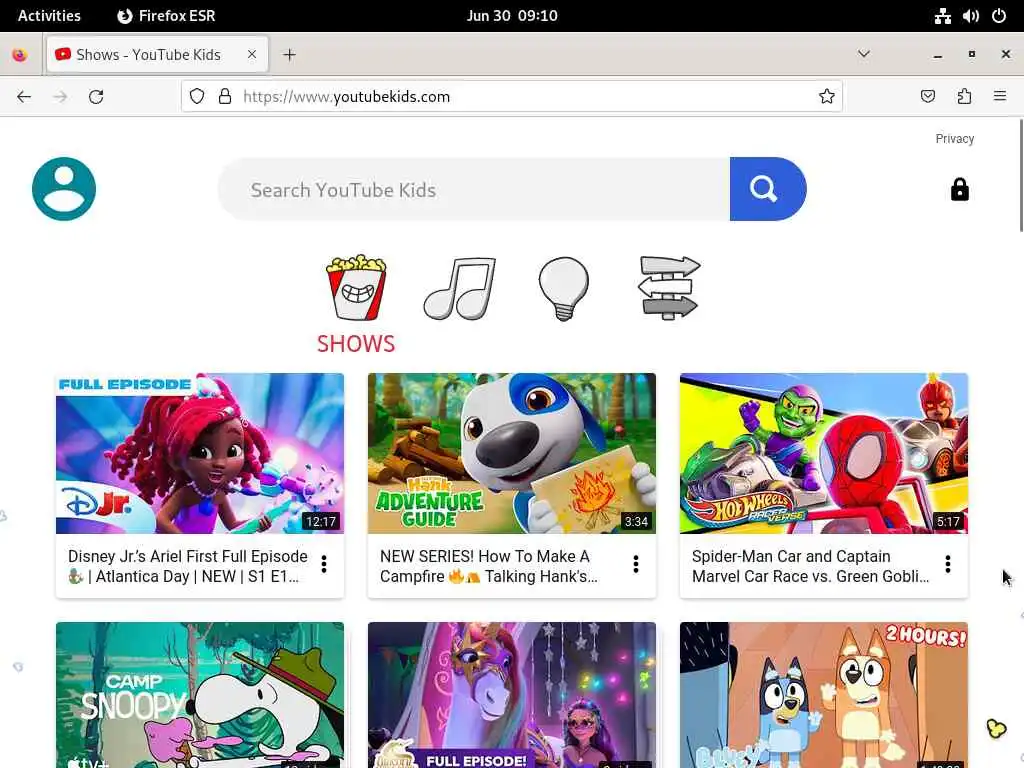Focus the Search YouTube Kids field
This screenshot has width=1024, height=768.
(475, 189)
